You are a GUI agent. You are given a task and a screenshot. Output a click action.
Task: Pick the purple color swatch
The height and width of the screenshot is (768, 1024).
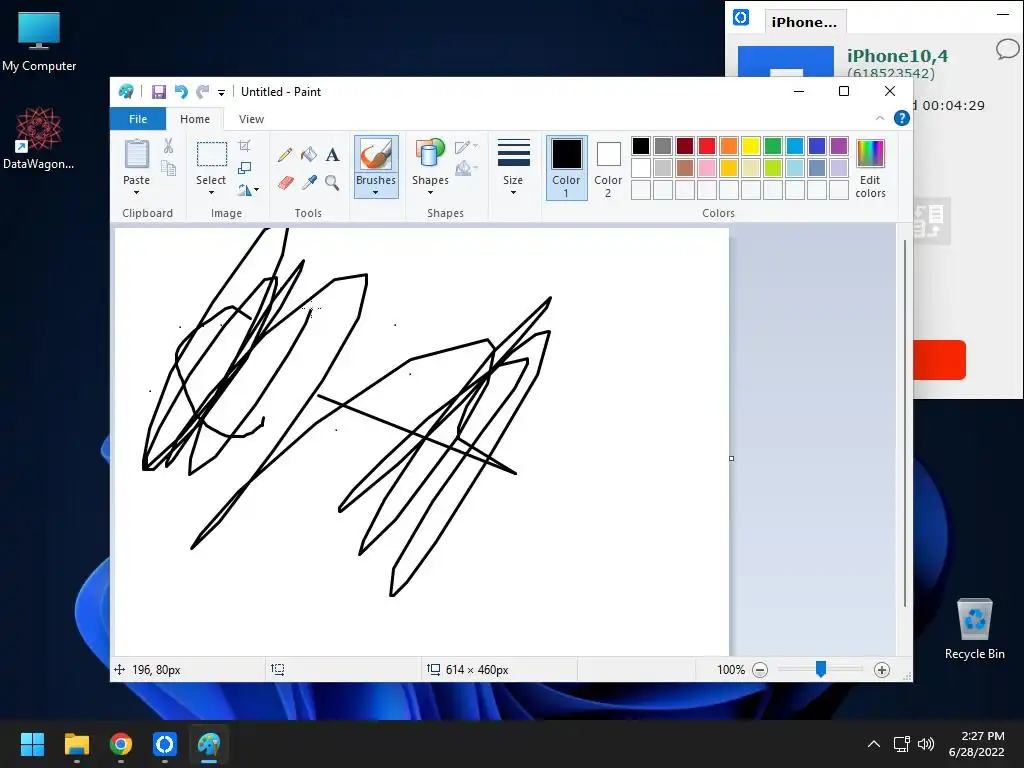839,146
